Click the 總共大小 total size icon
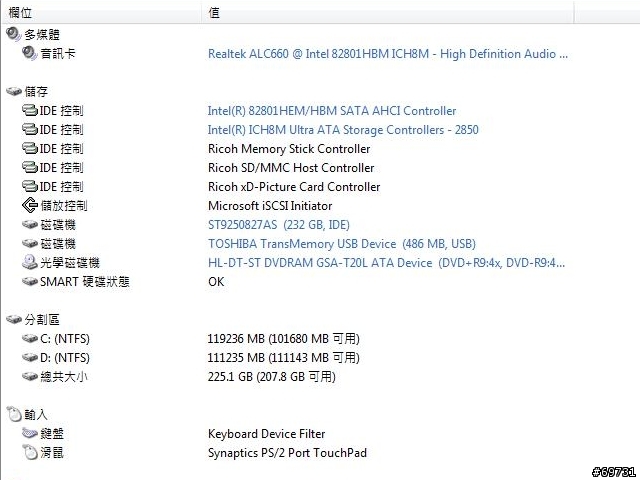The width and height of the screenshot is (640, 480). coord(30,376)
